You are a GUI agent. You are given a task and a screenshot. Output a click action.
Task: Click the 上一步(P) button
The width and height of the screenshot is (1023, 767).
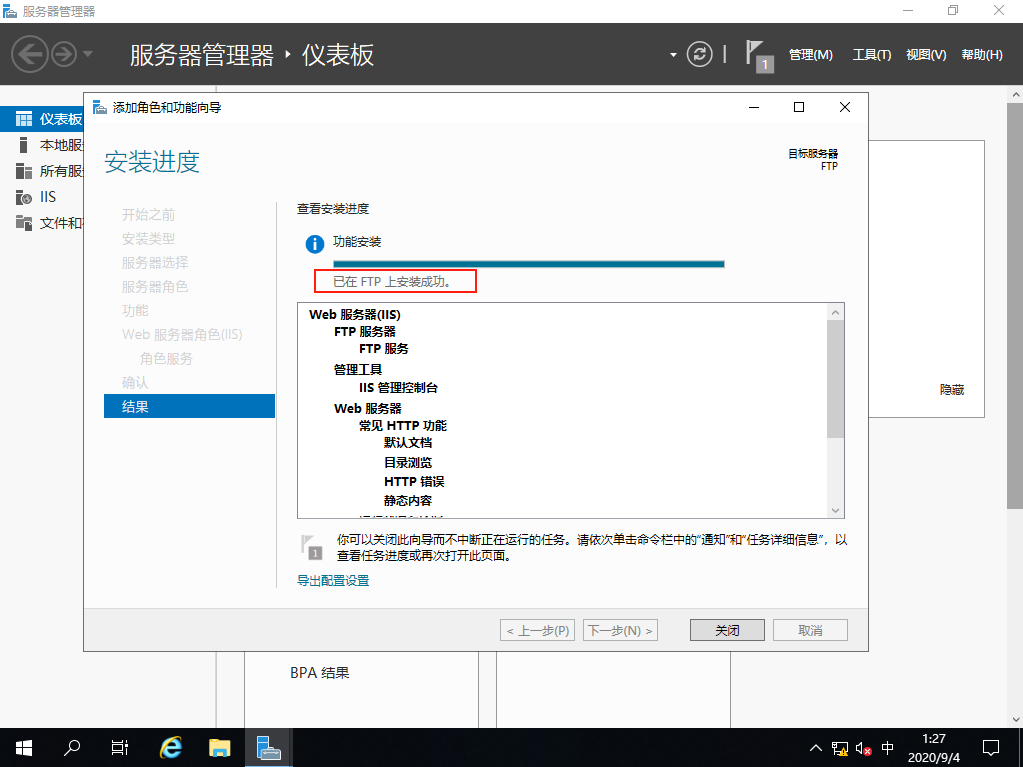(x=538, y=630)
